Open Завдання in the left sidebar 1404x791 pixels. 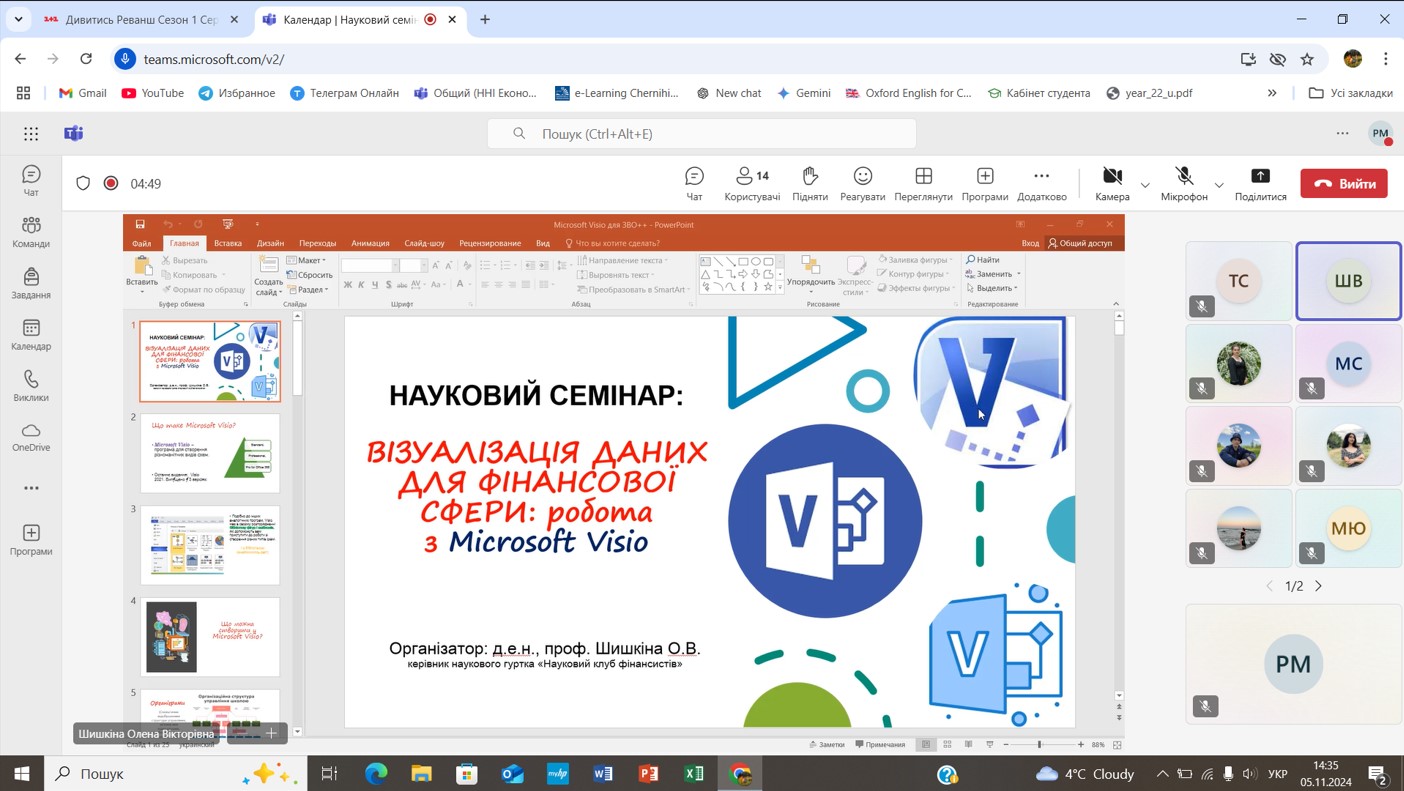tap(31, 283)
